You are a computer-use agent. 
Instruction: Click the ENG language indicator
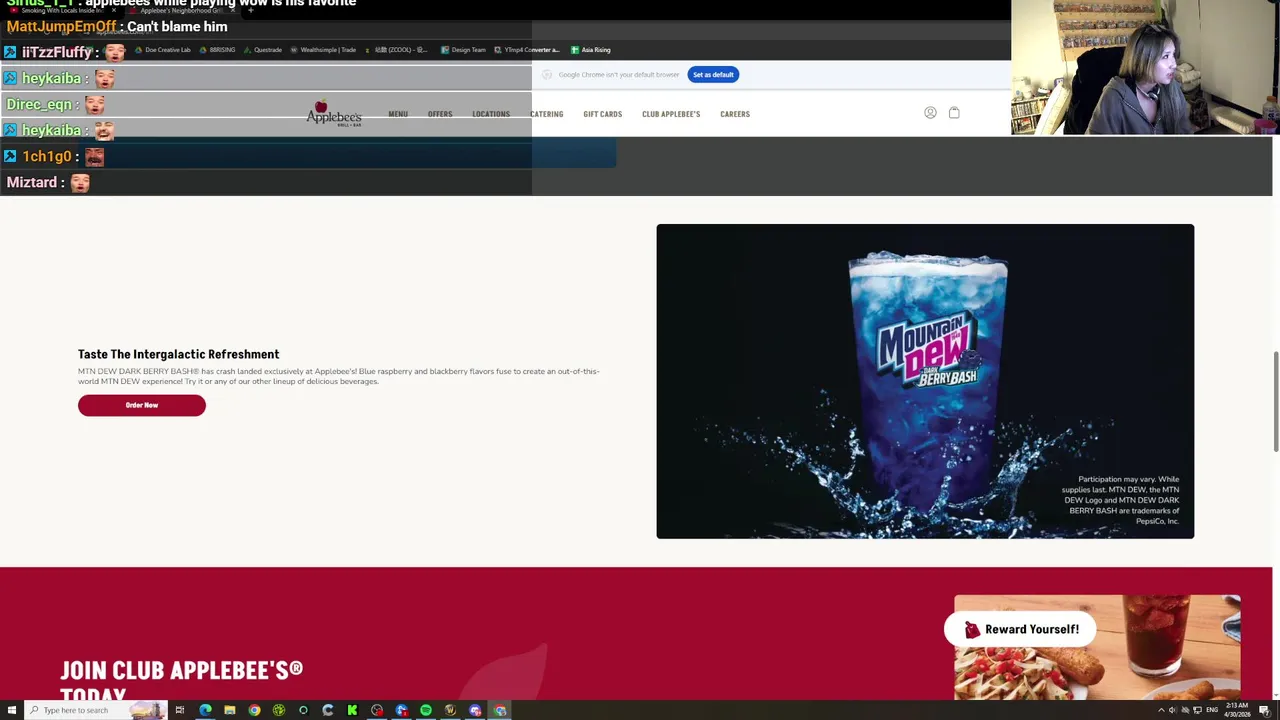(1212, 710)
